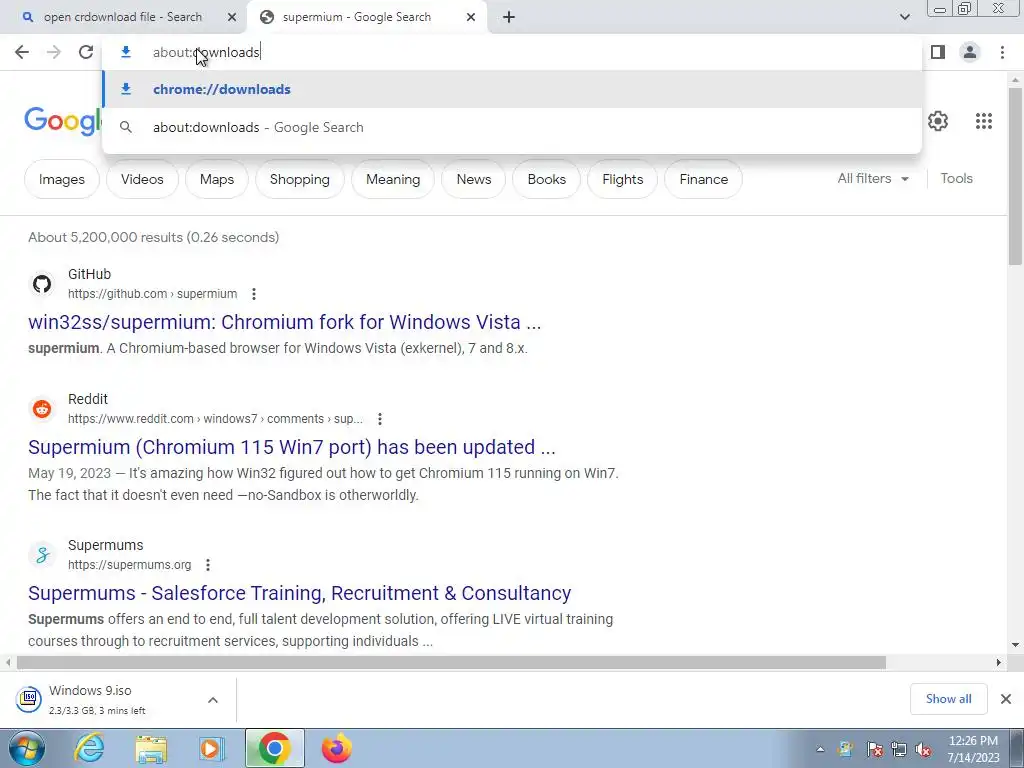This screenshot has width=1024, height=768.
Task: Expand the tab search chevron
Action: coord(904,17)
